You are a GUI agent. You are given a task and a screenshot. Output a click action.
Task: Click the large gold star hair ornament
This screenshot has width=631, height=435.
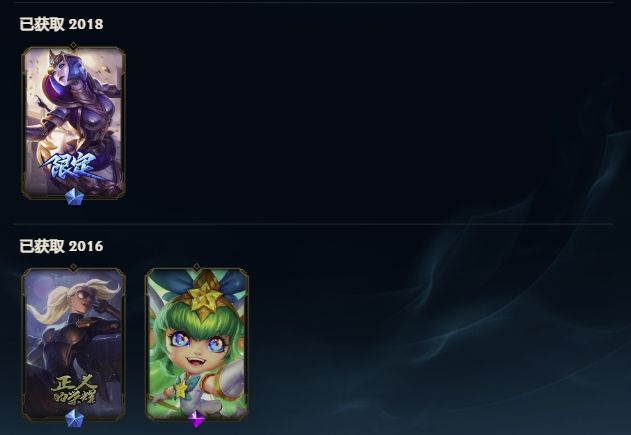click(x=203, y=297)
